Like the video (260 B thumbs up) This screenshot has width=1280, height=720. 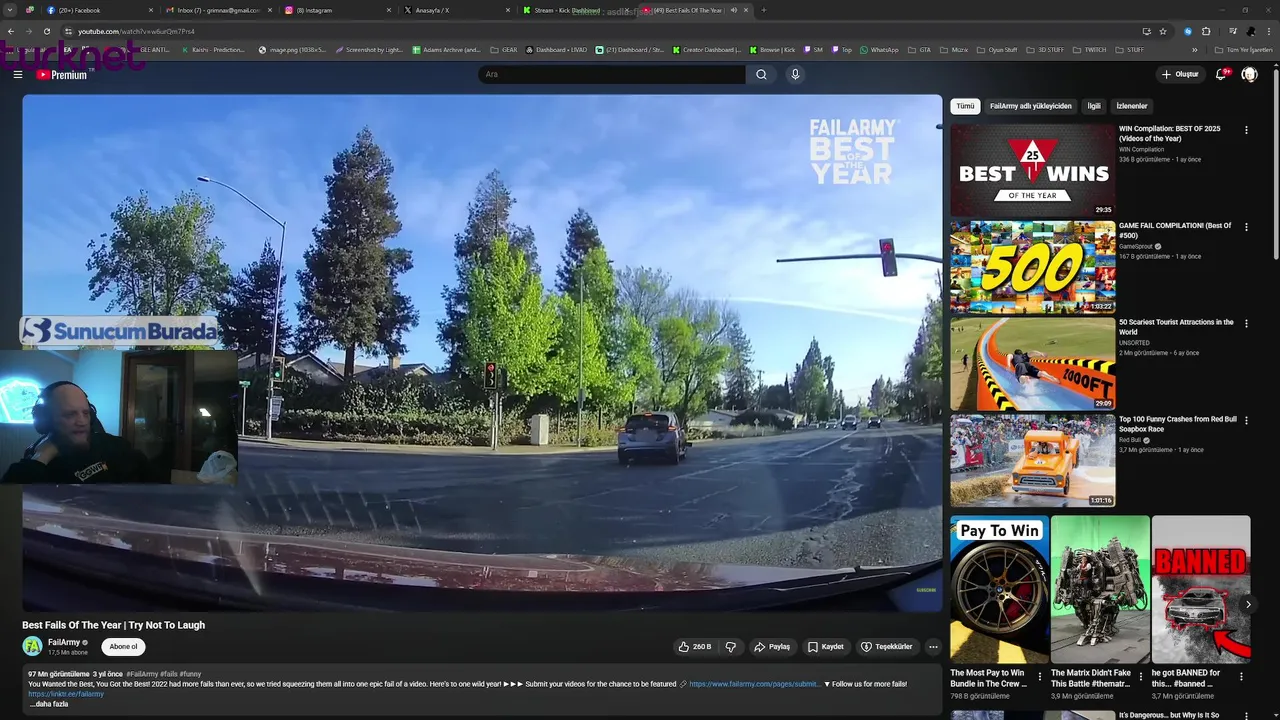tap(695, 647)
